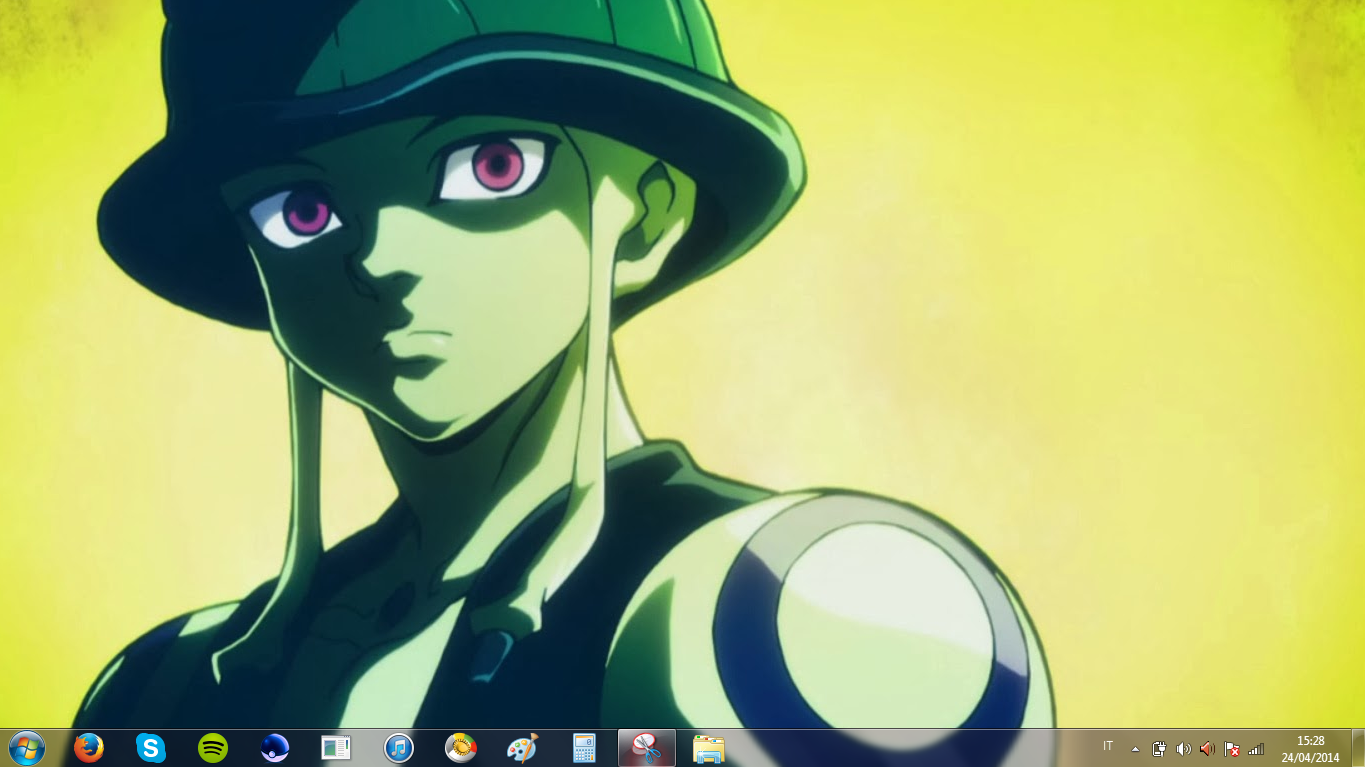This screenshot has width=1365, height=767.
Task: Open the Windows Start menu
Action: coord(26,748)
